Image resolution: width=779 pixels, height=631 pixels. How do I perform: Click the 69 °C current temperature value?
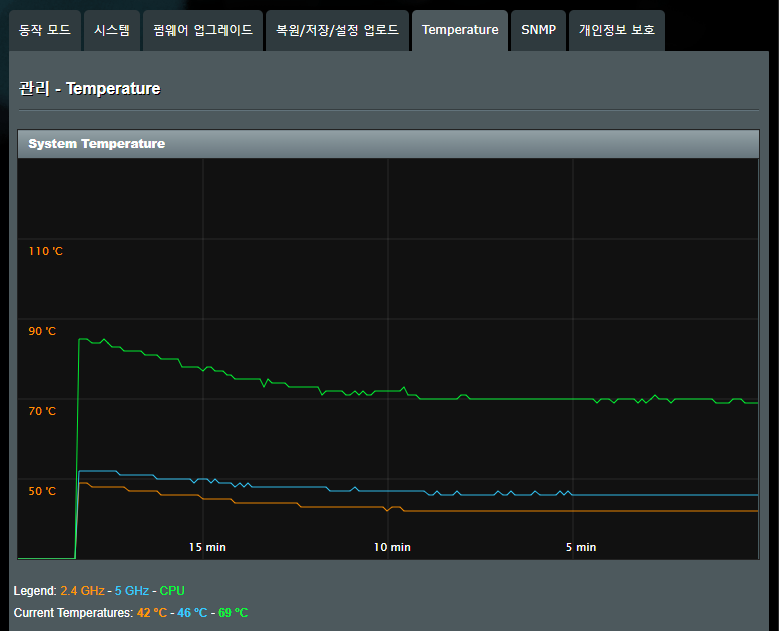coord(233,613)
